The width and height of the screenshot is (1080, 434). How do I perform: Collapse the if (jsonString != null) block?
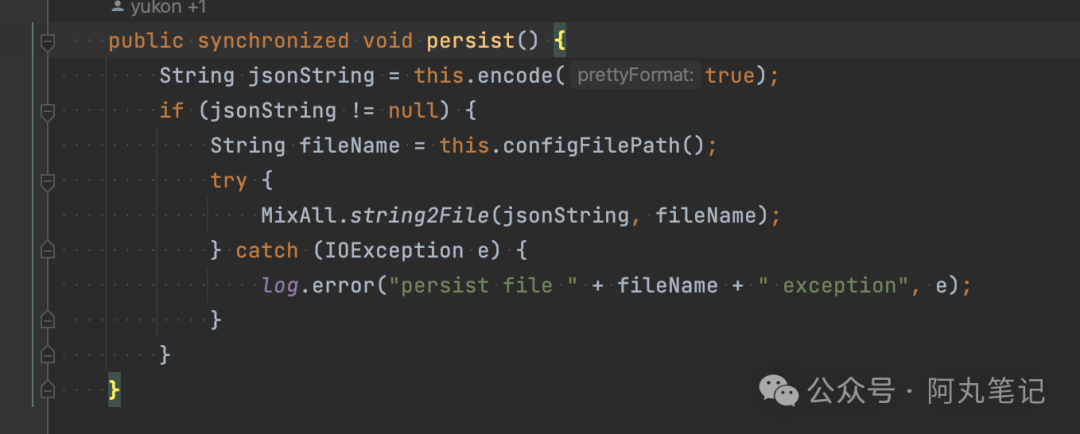[x=46, y=111]
